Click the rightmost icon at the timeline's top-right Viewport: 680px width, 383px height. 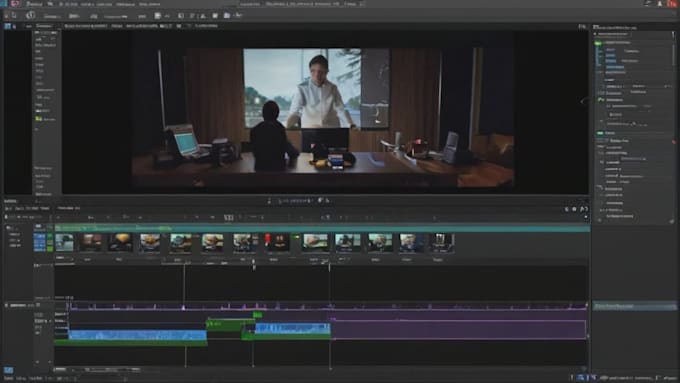point(584,209)
